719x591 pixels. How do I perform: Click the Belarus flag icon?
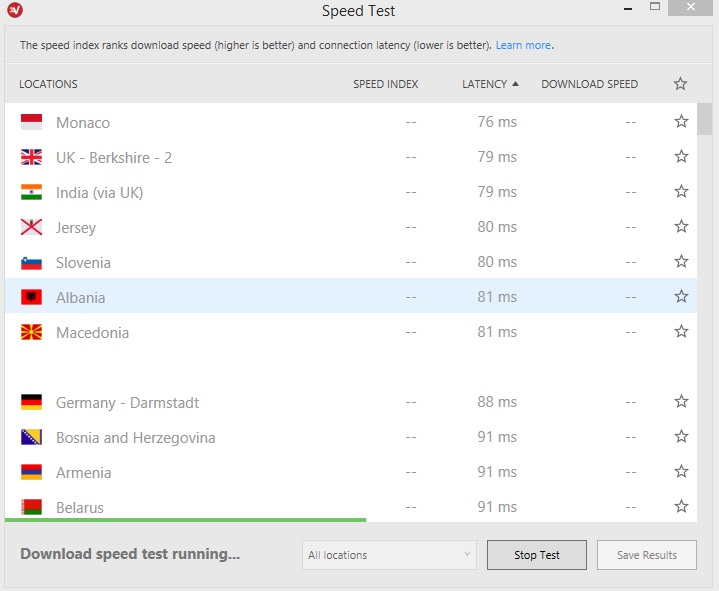click(31, 507)
